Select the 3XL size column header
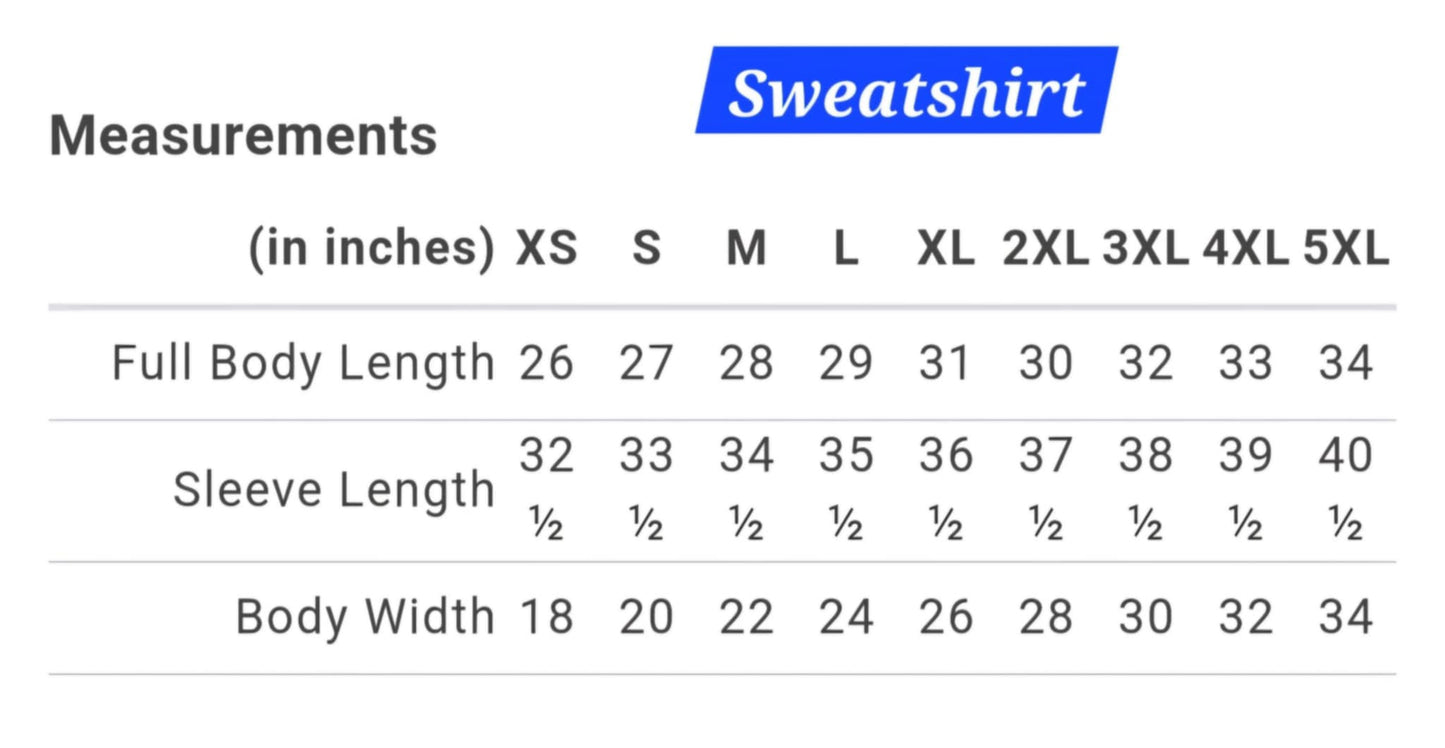This screenshot has height=748, width=1445. coord(1146,249)
